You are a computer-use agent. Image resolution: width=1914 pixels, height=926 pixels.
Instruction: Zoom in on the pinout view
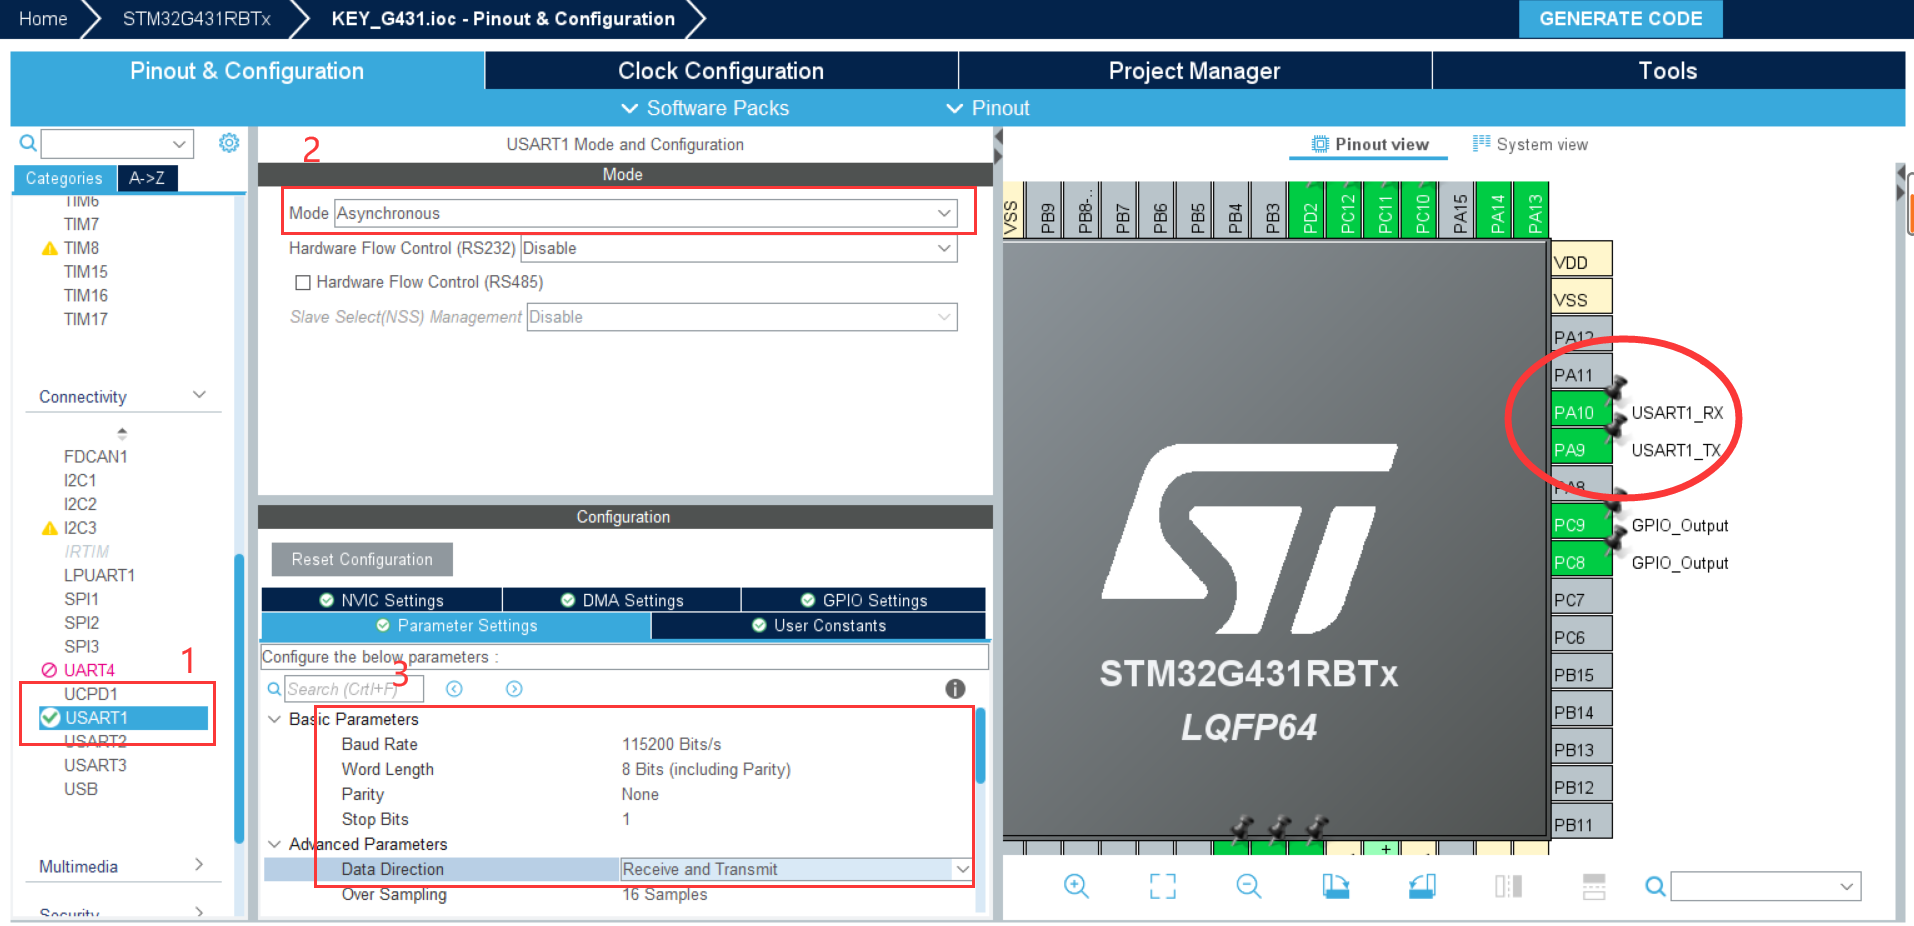[x=1076, y=886]
